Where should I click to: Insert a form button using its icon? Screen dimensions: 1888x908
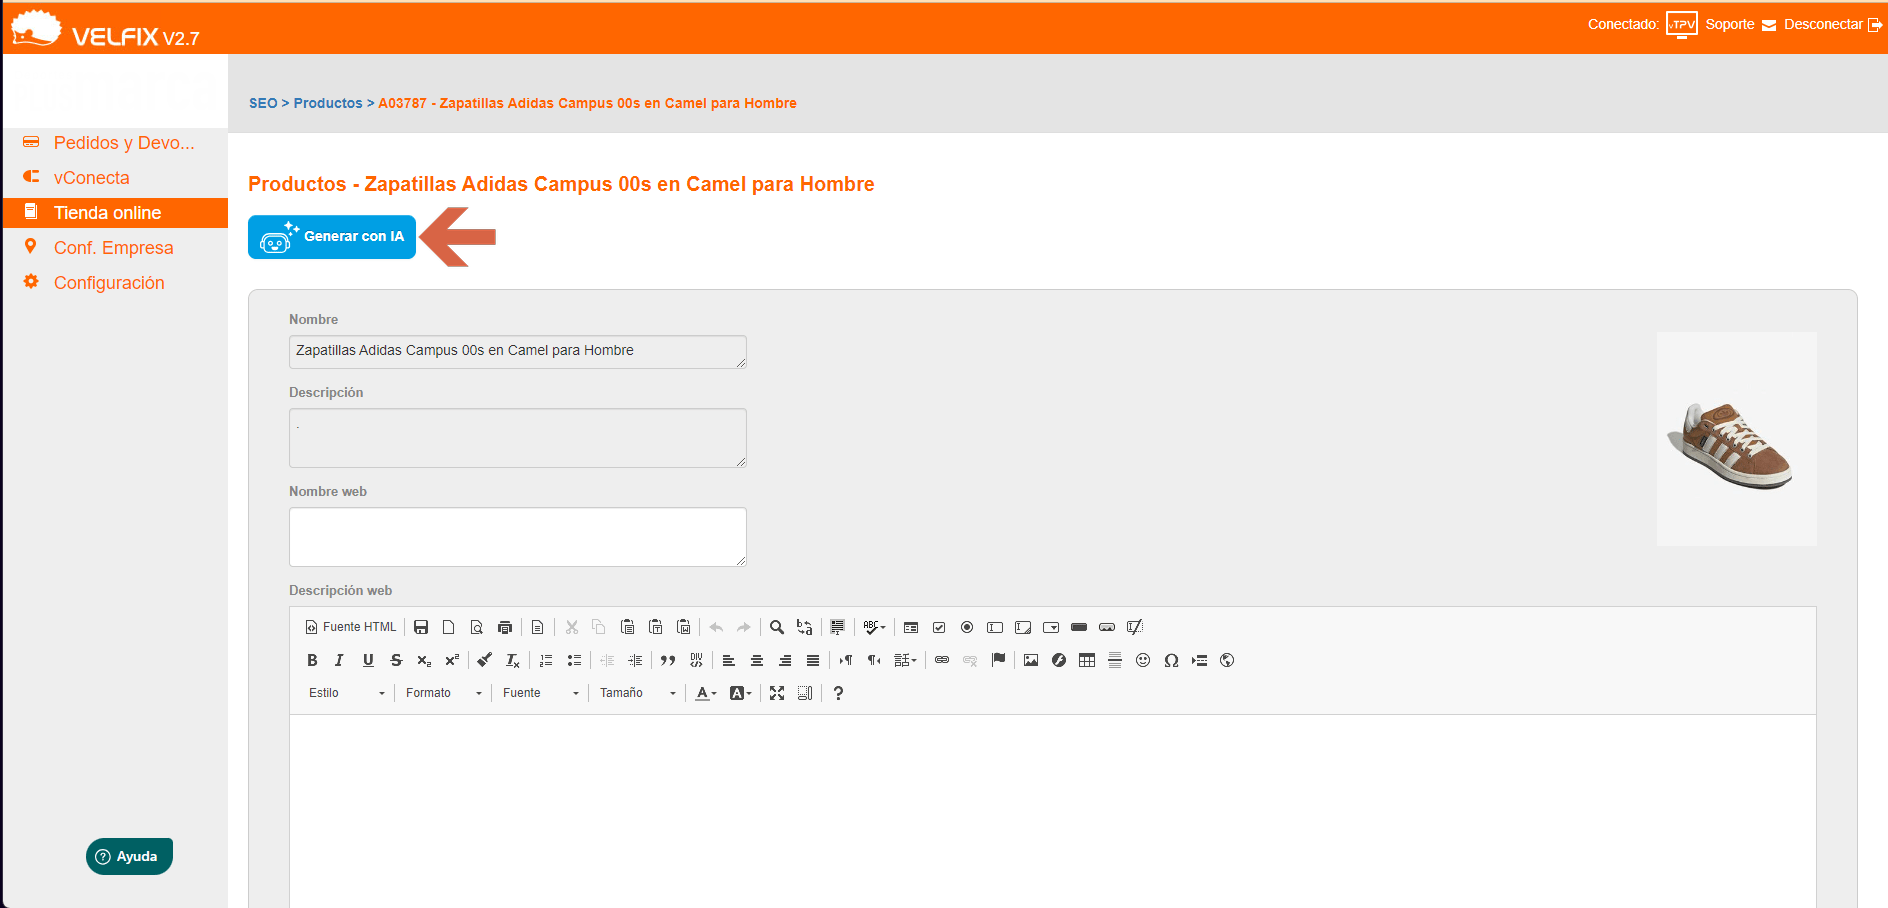[x=1079, y=627]
